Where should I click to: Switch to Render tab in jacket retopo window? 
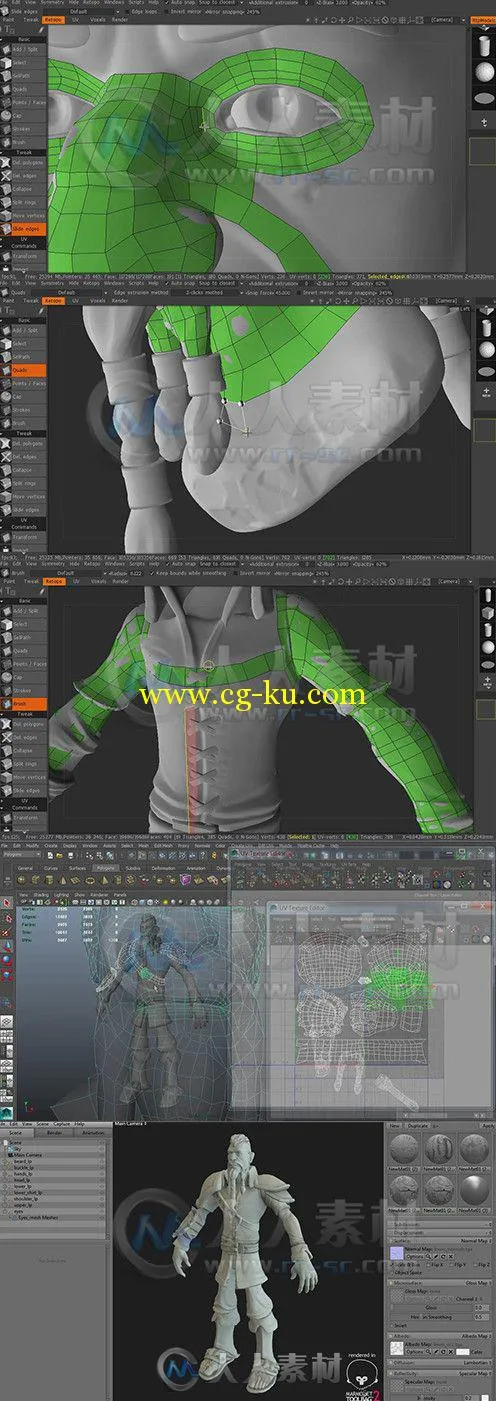pos(119,581)
